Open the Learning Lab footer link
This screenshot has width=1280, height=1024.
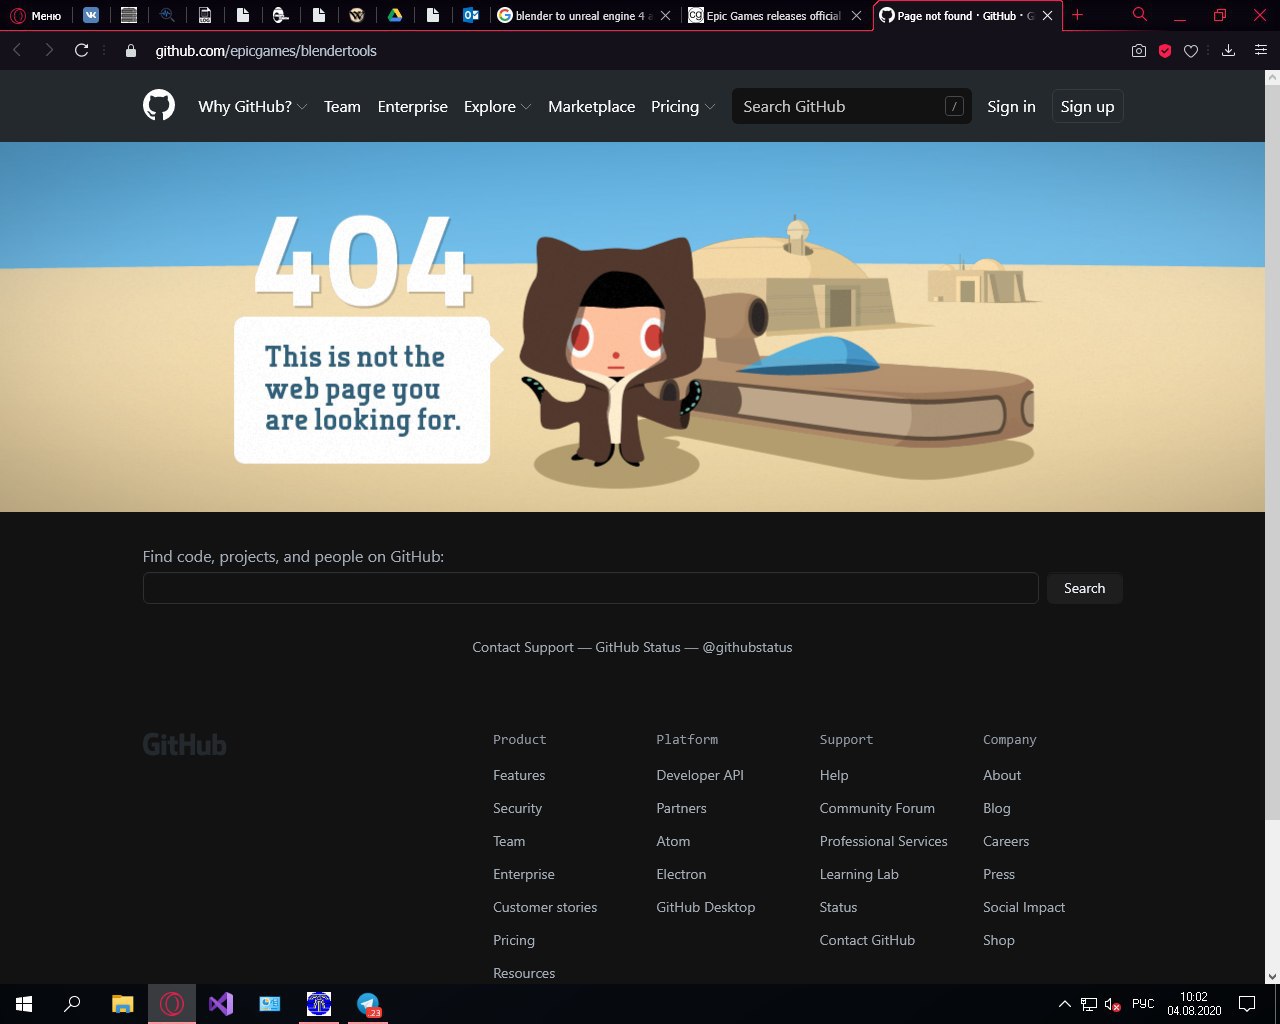(859, 874)
